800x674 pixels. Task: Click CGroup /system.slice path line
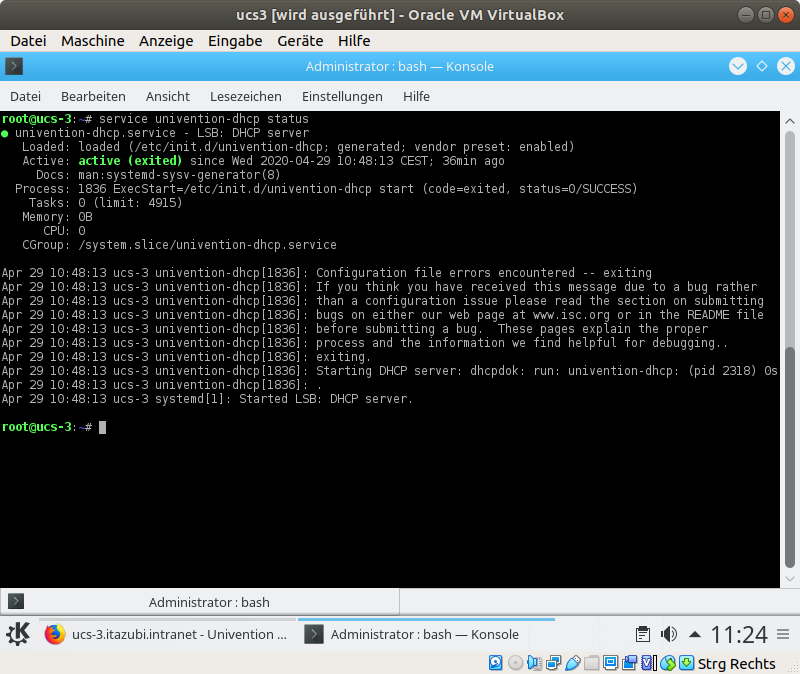(179, 245)
